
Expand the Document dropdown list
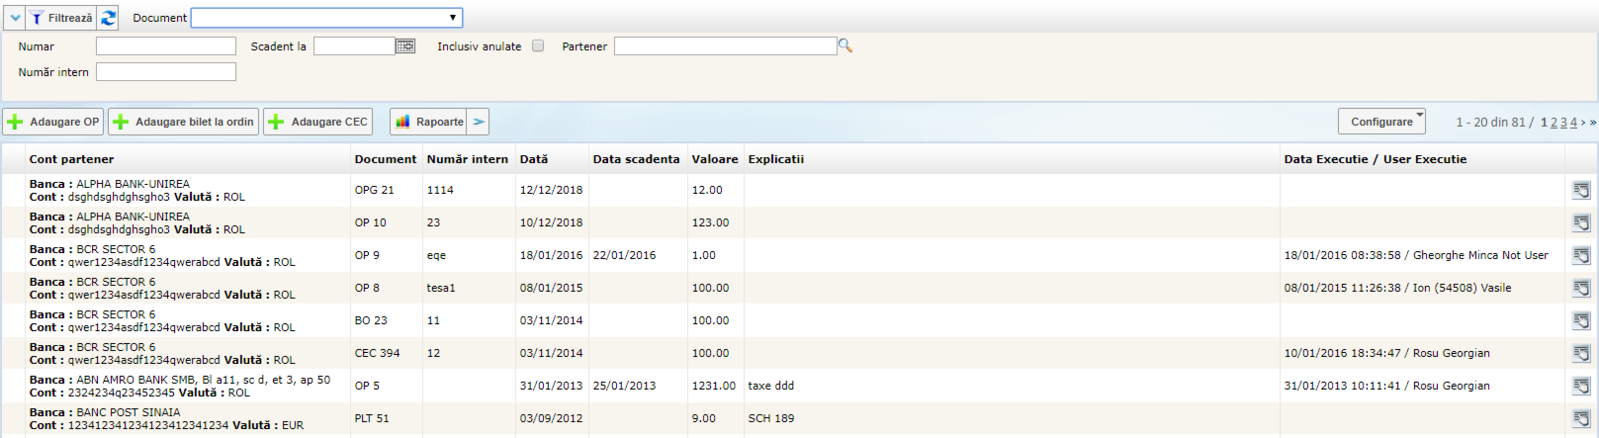(x=452, y=18)
